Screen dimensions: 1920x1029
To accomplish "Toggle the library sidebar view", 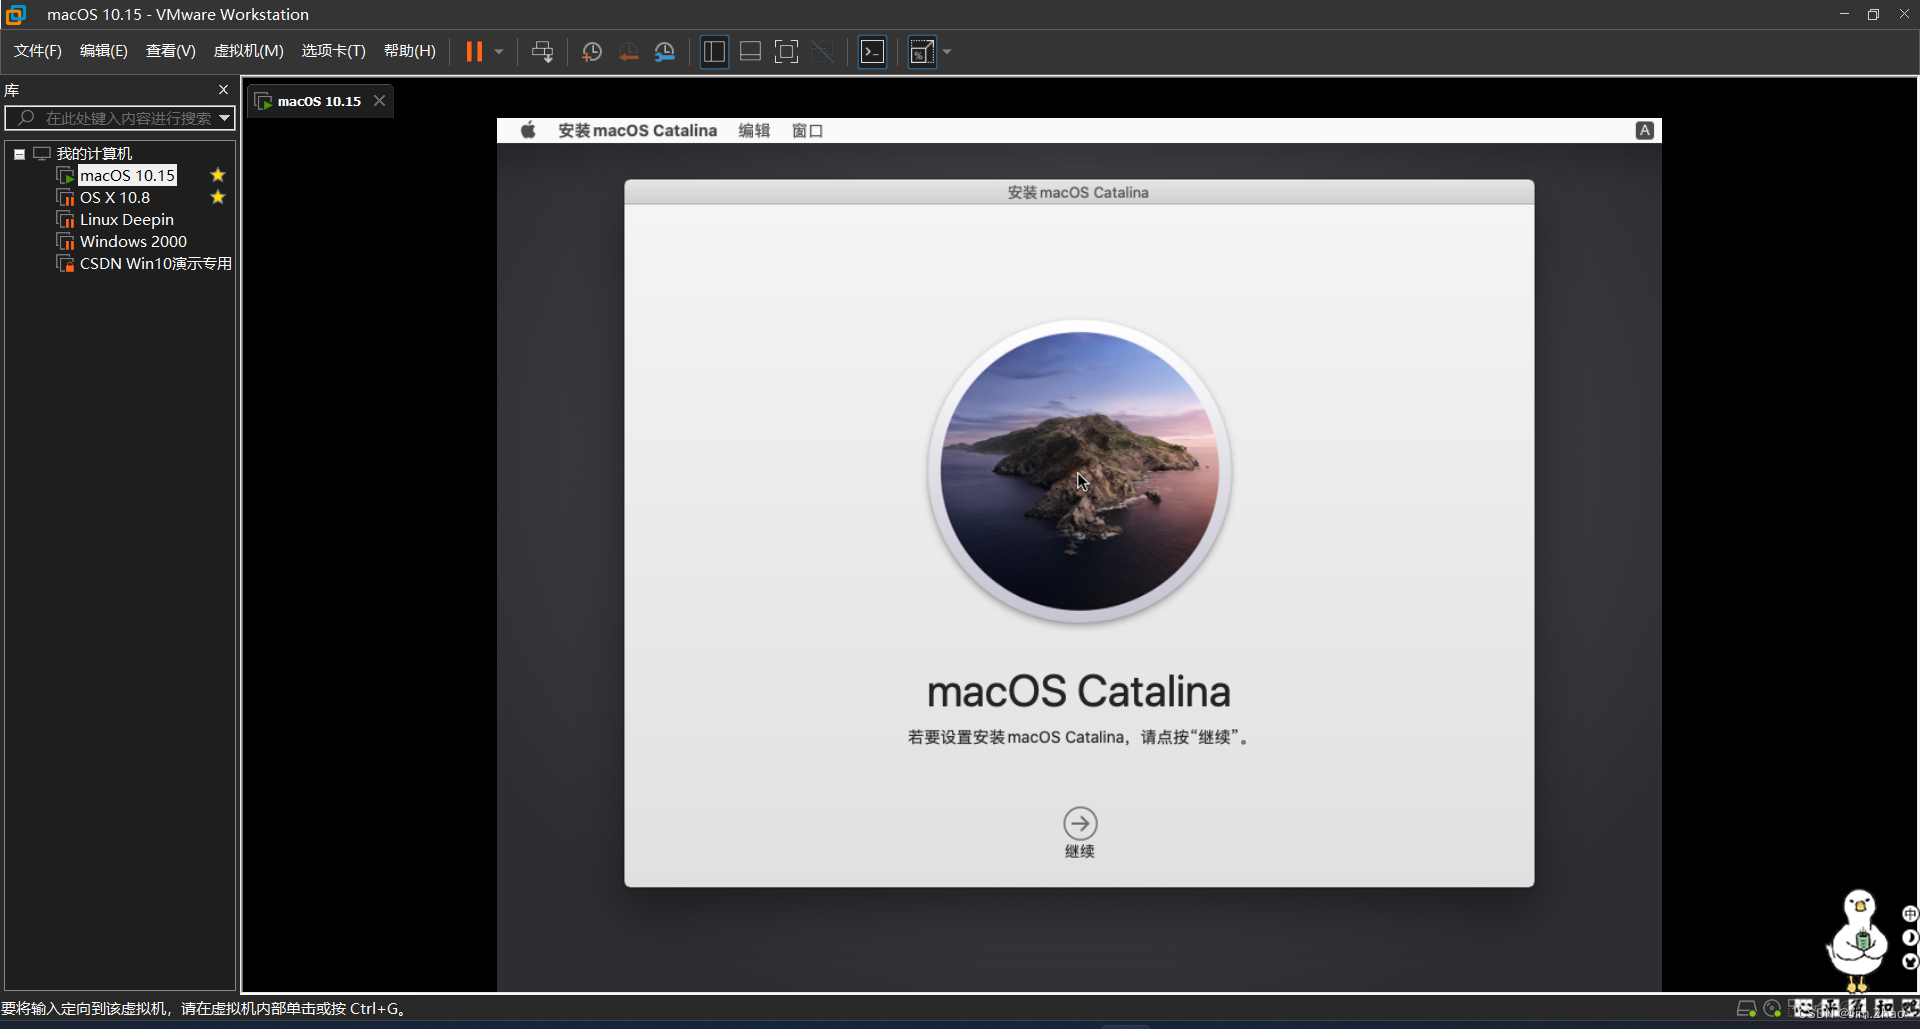I will [714, 51].
